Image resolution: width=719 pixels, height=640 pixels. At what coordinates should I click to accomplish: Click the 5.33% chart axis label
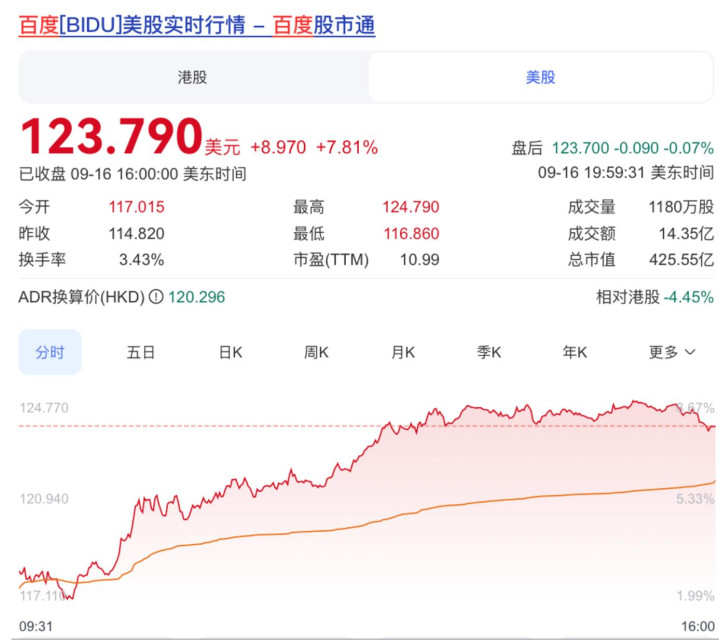point(695,498)
